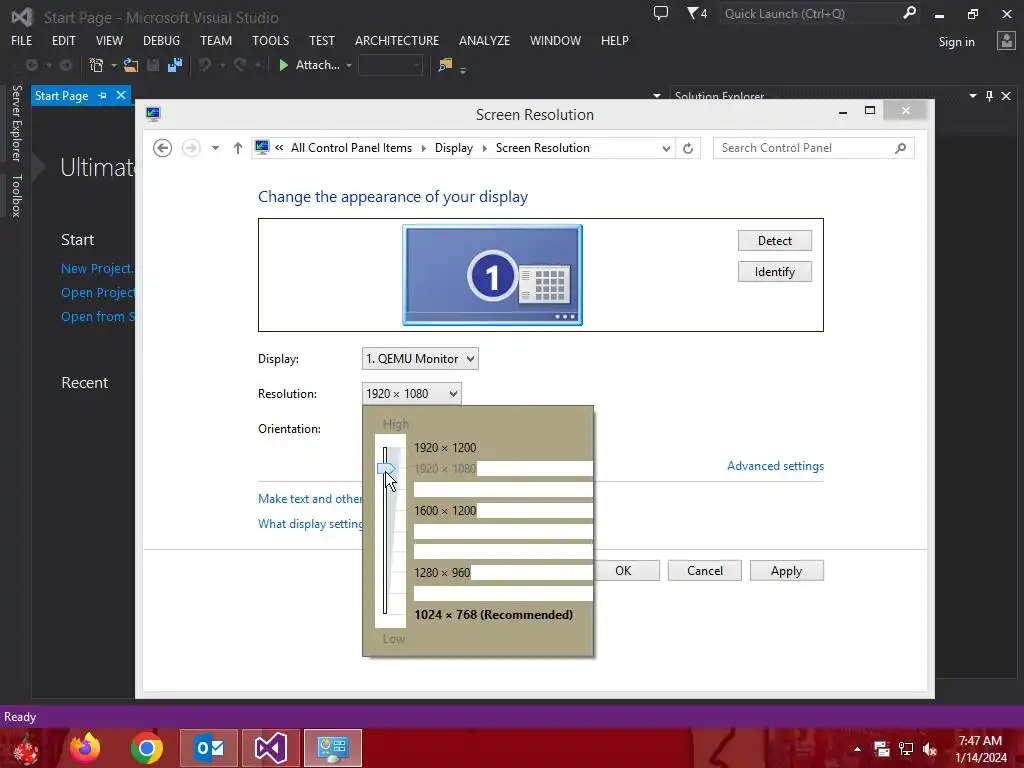Click the network tray icon

coord(906,749)
